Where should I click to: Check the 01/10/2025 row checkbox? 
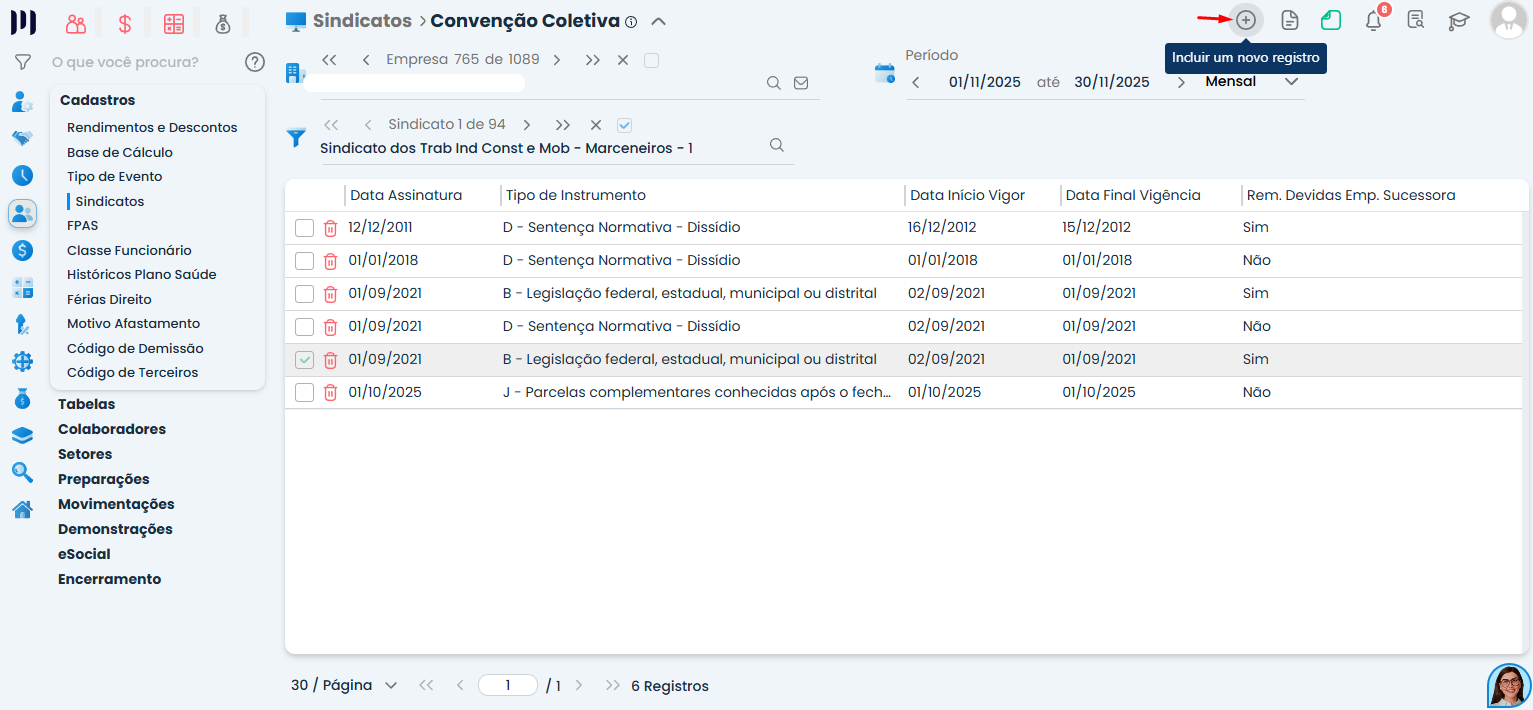[304, 393]
